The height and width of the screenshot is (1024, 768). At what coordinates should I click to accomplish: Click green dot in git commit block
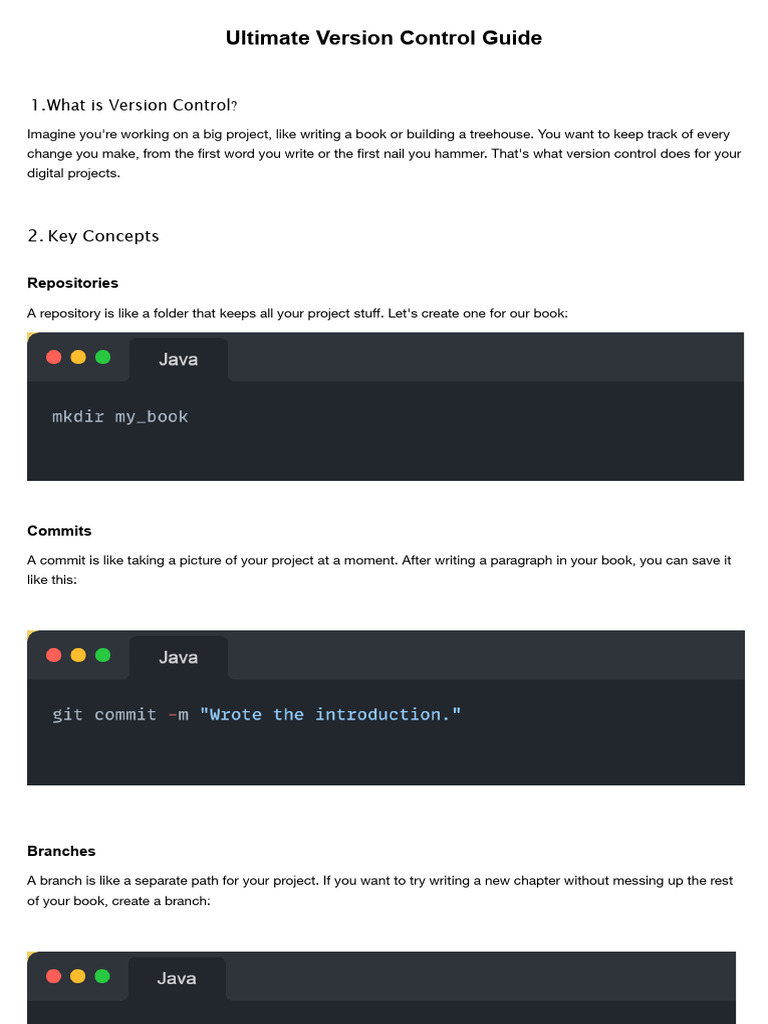(x=103, y=655)
